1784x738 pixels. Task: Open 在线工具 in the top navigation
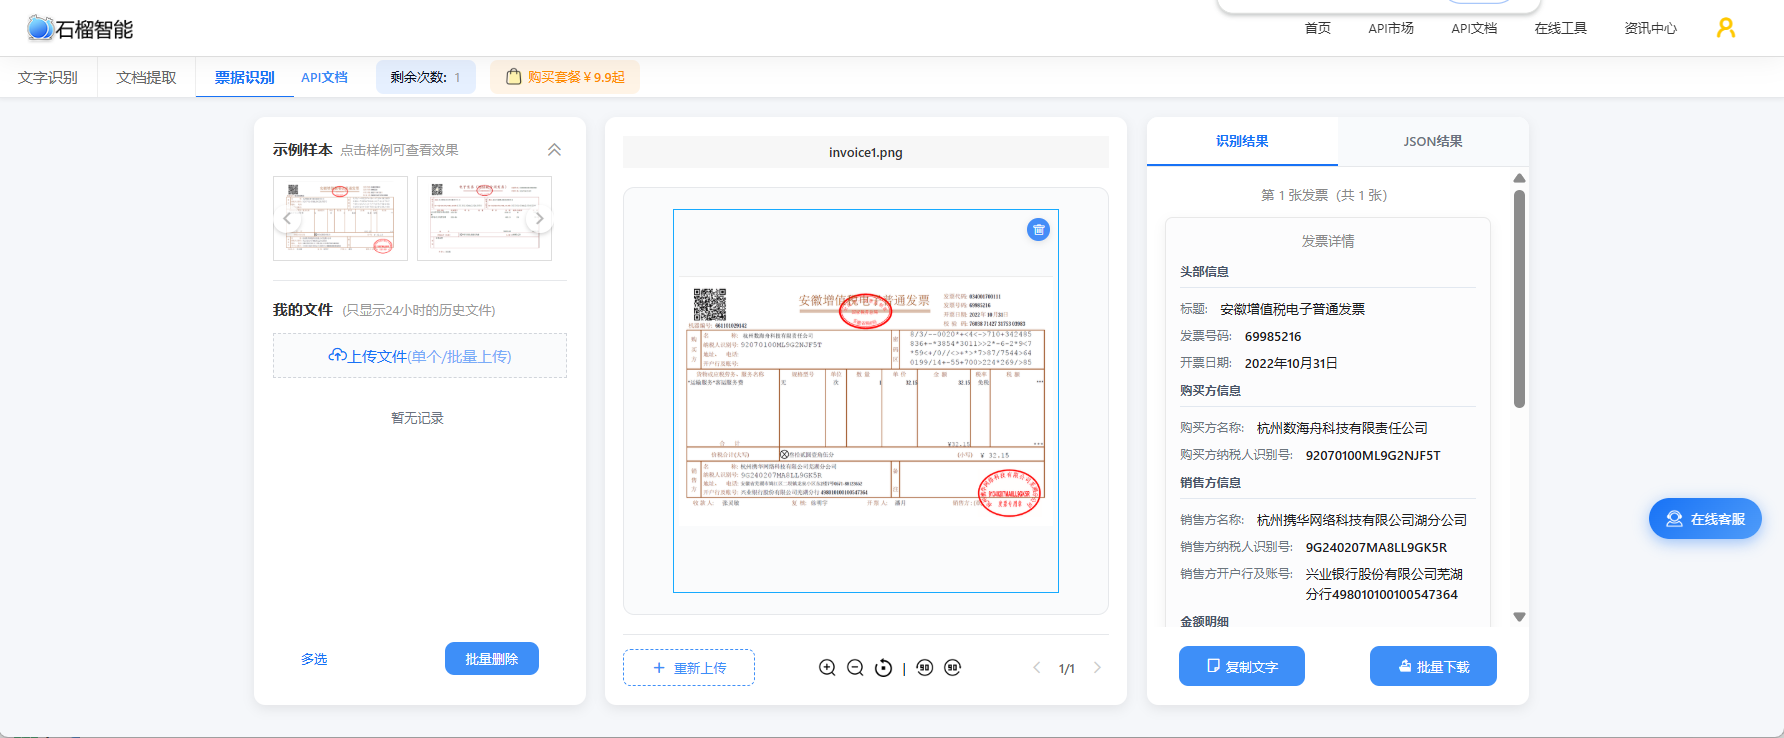pos(1561,28)
